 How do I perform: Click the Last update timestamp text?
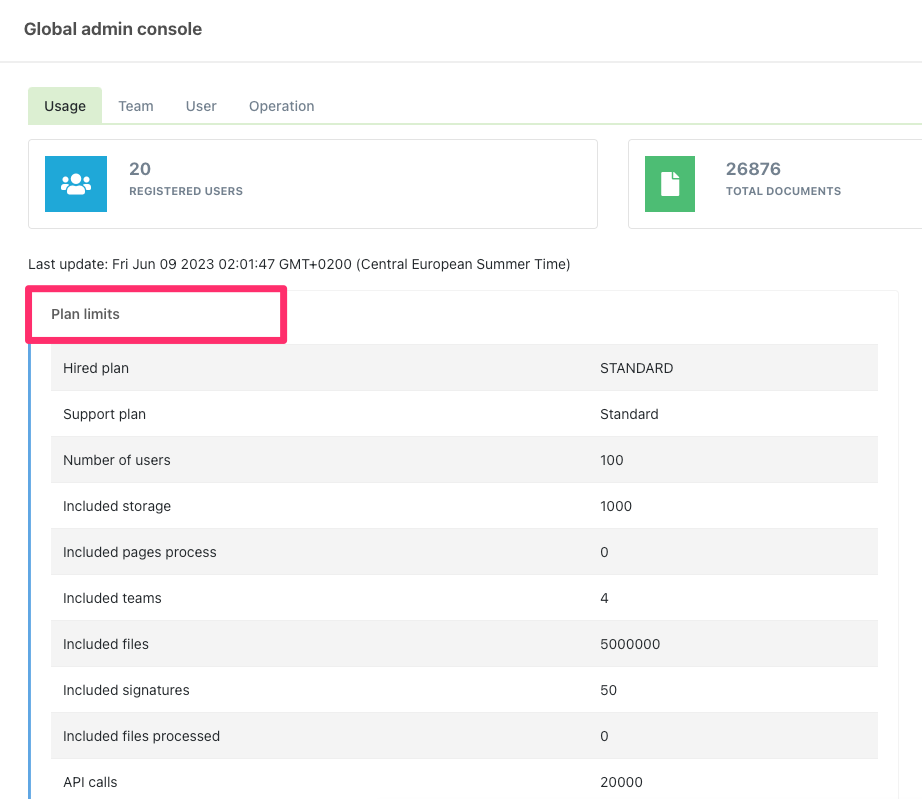(299, 264)
